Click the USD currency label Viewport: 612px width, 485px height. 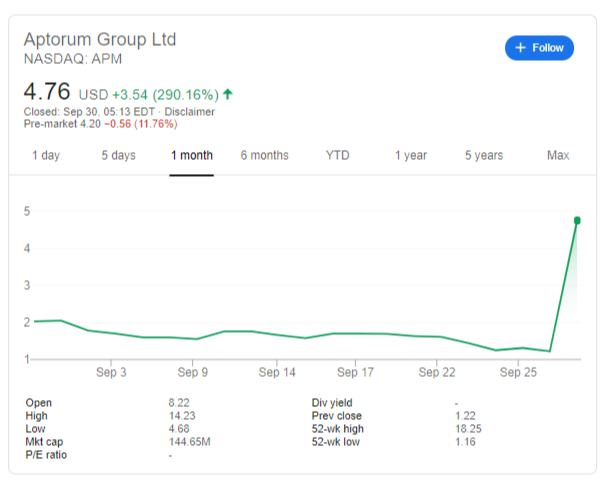click(x=93, y=95)
